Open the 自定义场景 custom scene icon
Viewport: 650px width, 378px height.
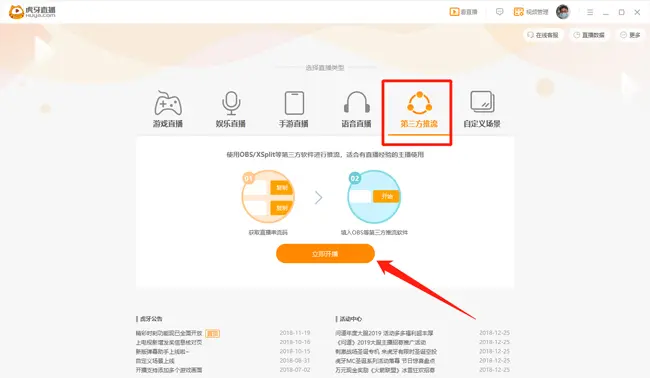pos(482,102)
